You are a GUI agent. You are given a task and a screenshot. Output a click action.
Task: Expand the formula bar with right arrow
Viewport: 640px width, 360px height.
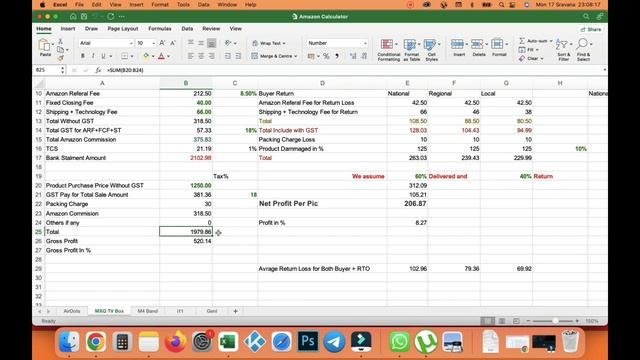point(604,70)
